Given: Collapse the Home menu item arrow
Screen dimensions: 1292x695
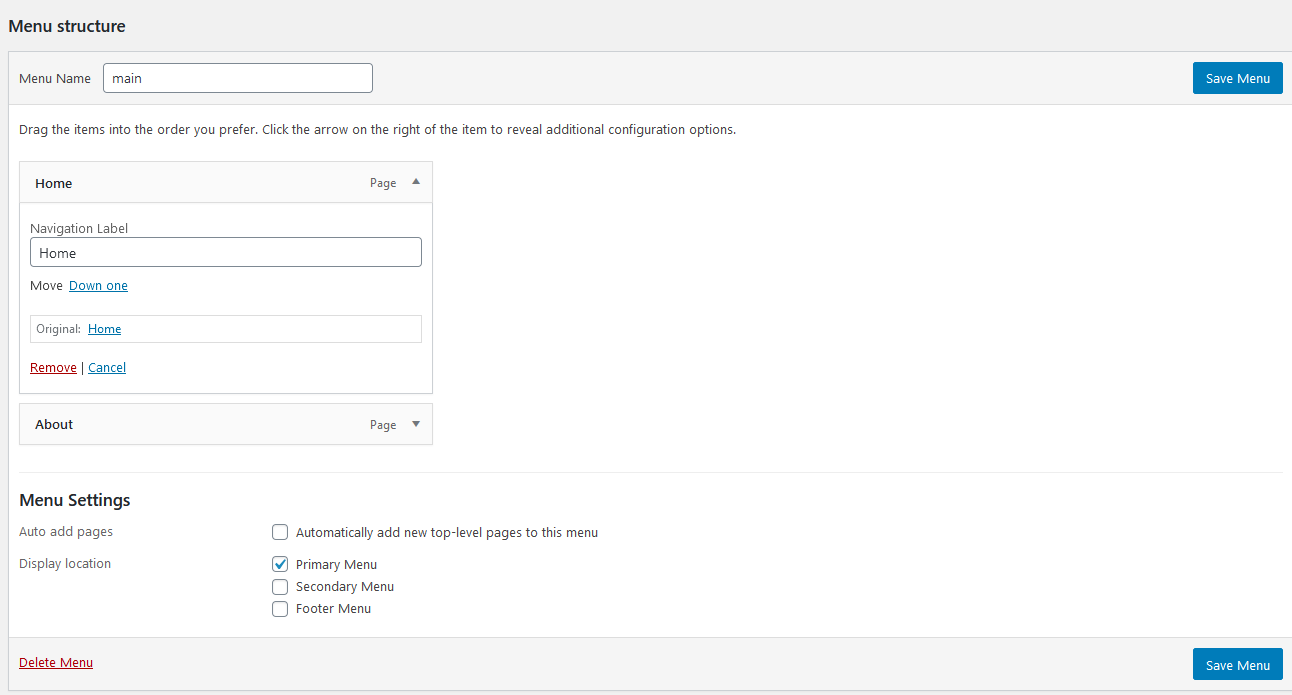Looking at the screenshot, I should pos(416,182).
